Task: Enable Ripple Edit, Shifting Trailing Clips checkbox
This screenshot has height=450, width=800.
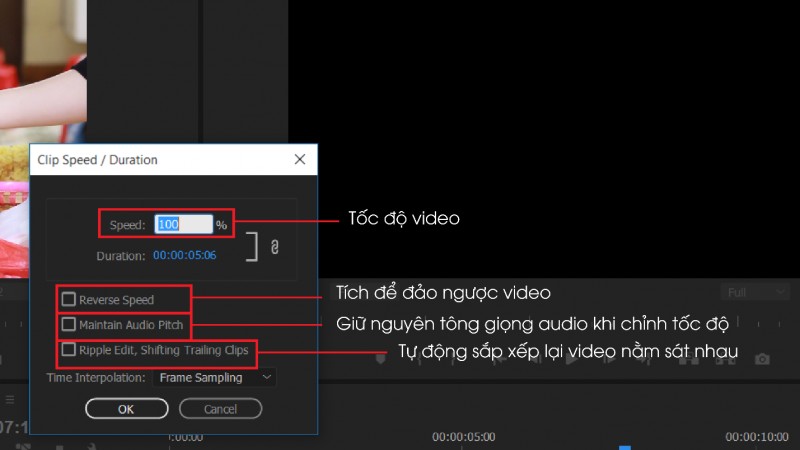Action: (x=68, y=349)
